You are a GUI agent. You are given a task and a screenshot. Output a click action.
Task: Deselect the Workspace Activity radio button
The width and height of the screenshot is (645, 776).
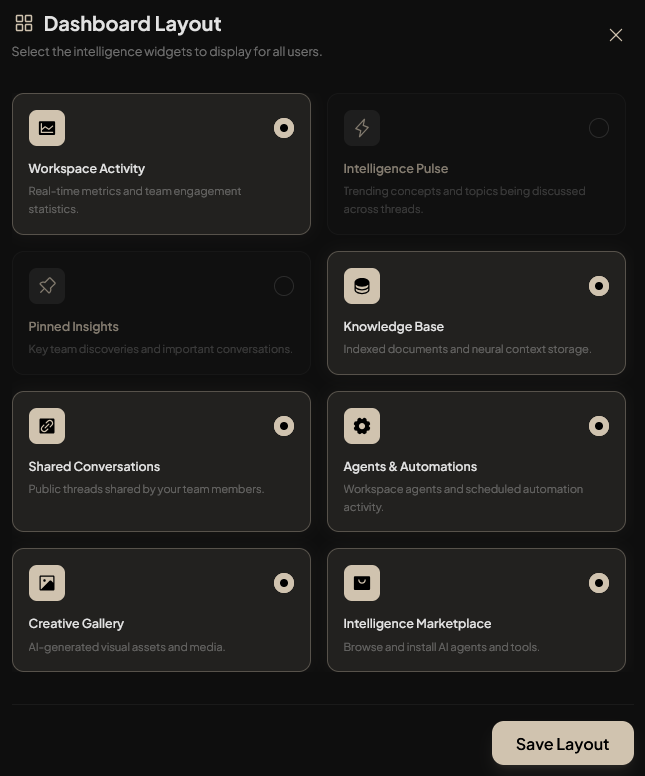click(x=284, y=128)
